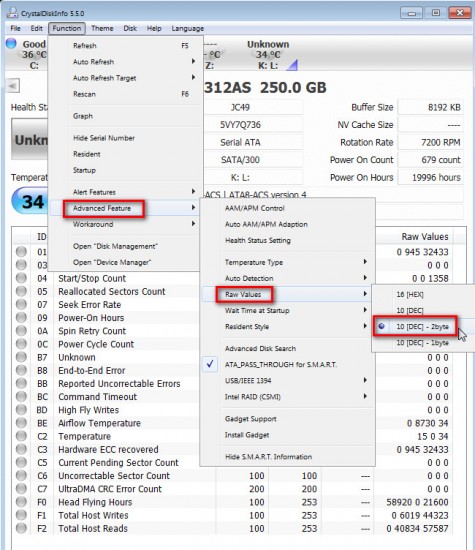This screenshot has height=550, width=475.
Task: Select the Unknown 34 °C K: L: disk
Action: (268, 55)
